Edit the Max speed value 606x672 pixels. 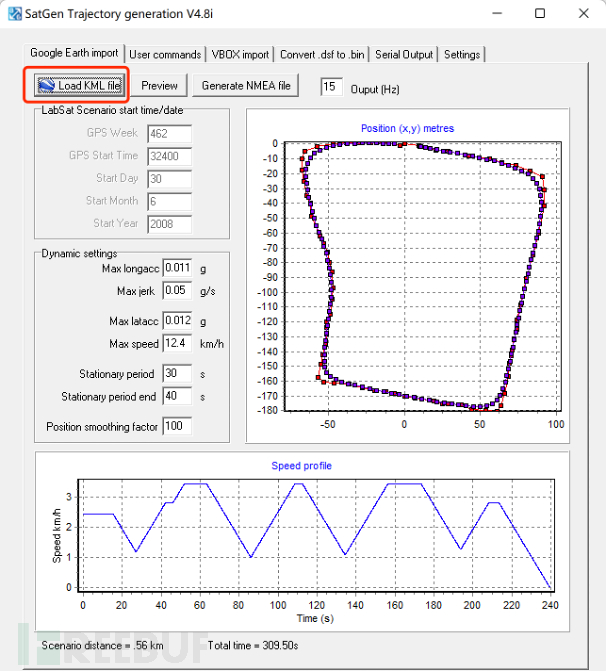click(177, 343)
